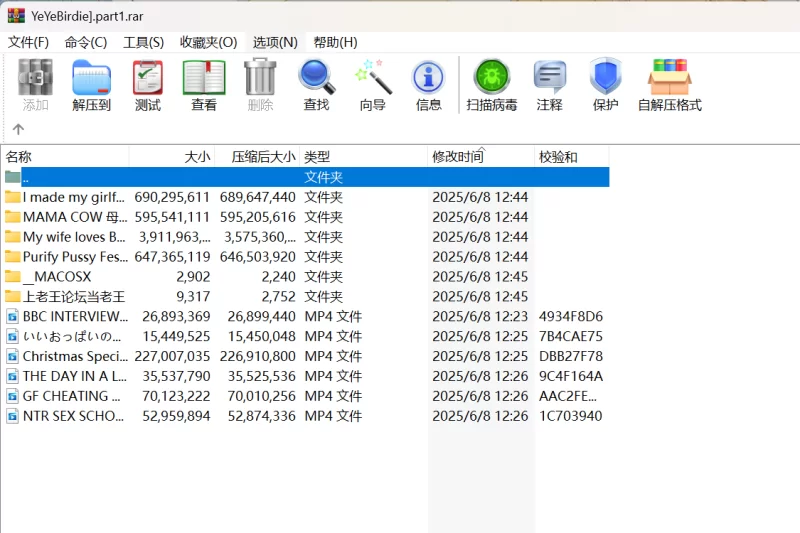The height and width of the screenshot is (533, 800).
Task: Select the 'いいおっぱいの...' MP4 file
Action: coord(72,336)
